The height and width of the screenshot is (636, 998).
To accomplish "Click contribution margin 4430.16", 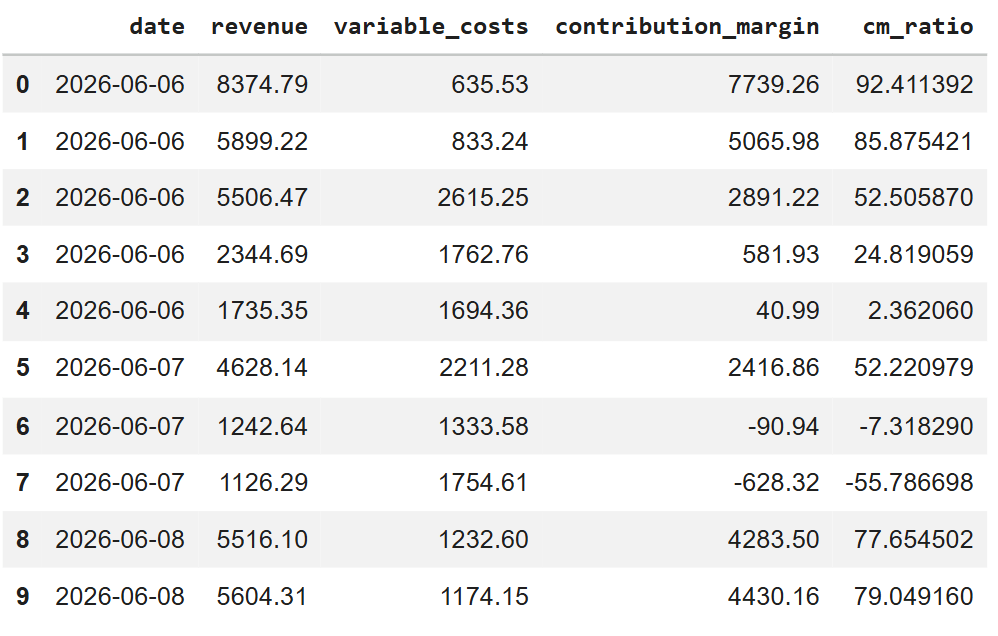I will pyautogui.click(x=773, y=597).
